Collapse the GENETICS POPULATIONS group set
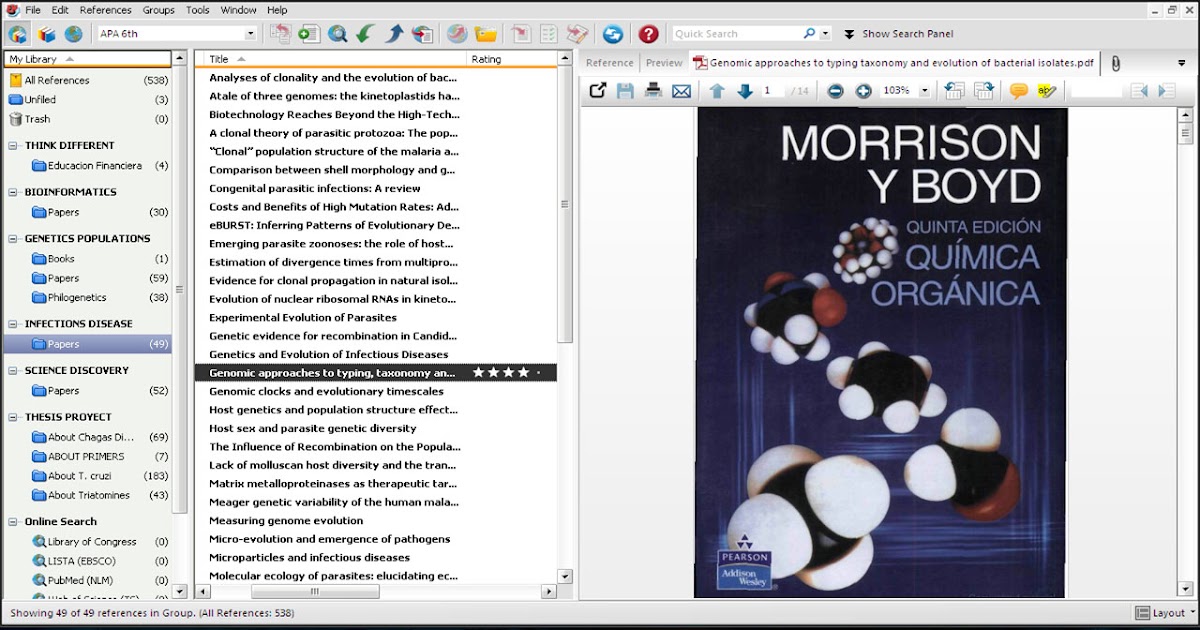The height and width of the screenshot is (630, 1200). 14,239
